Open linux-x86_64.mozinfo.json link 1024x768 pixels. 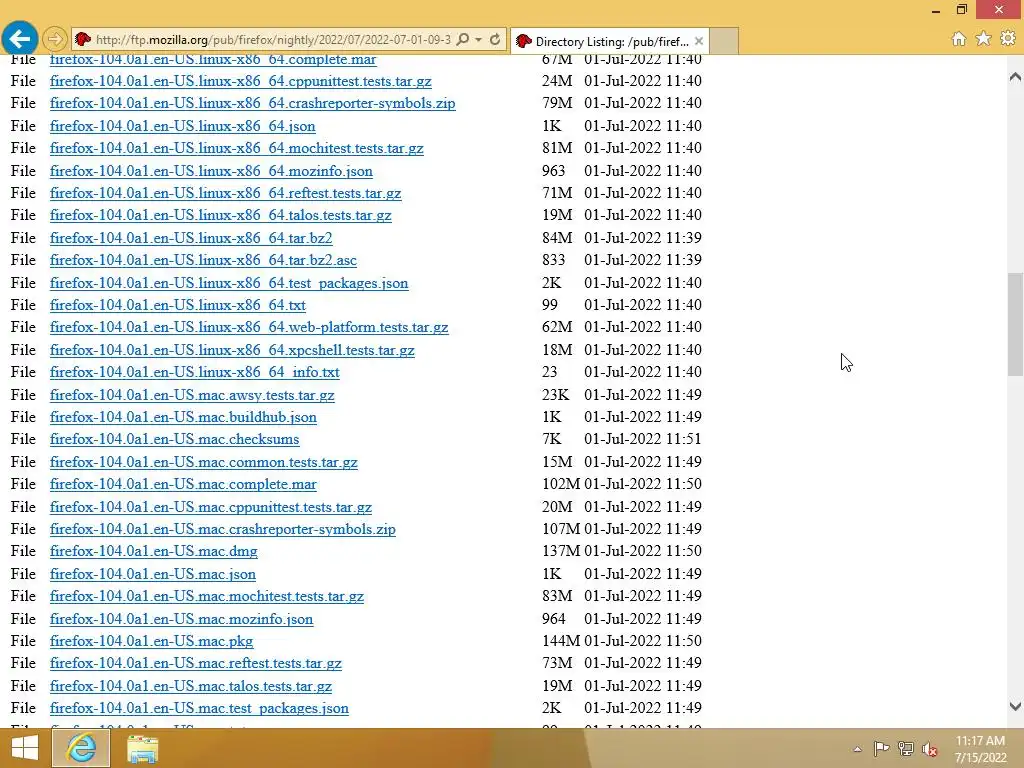coord(211,171)
